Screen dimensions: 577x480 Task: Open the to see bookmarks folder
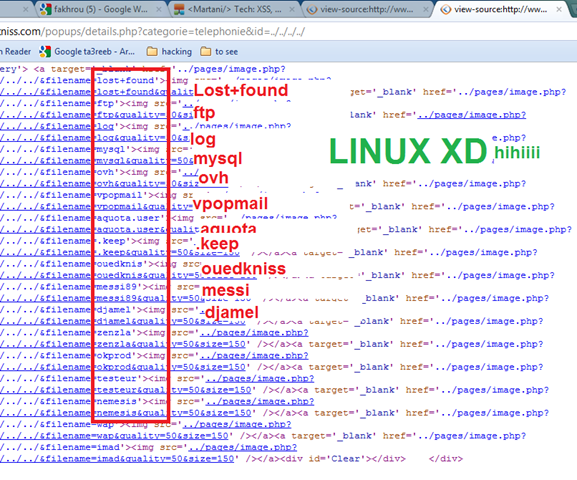pyautogui.click(x=219, y=52)
